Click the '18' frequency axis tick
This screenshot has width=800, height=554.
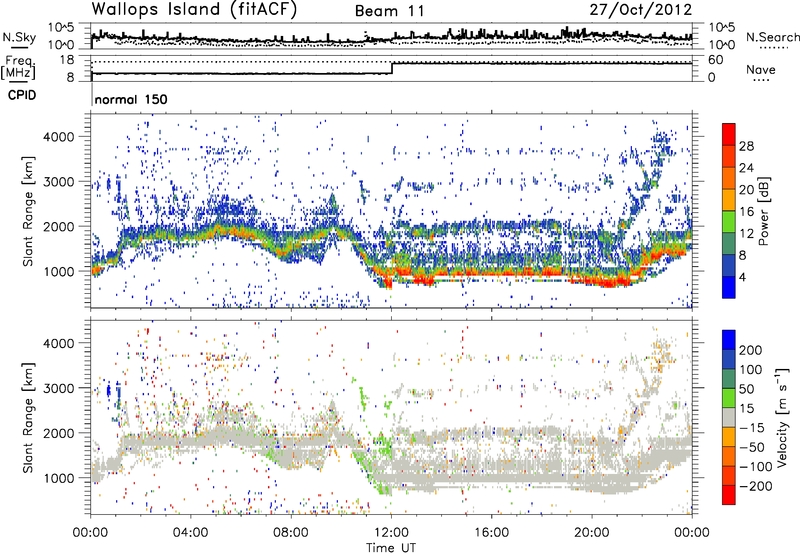pos(67,60)
